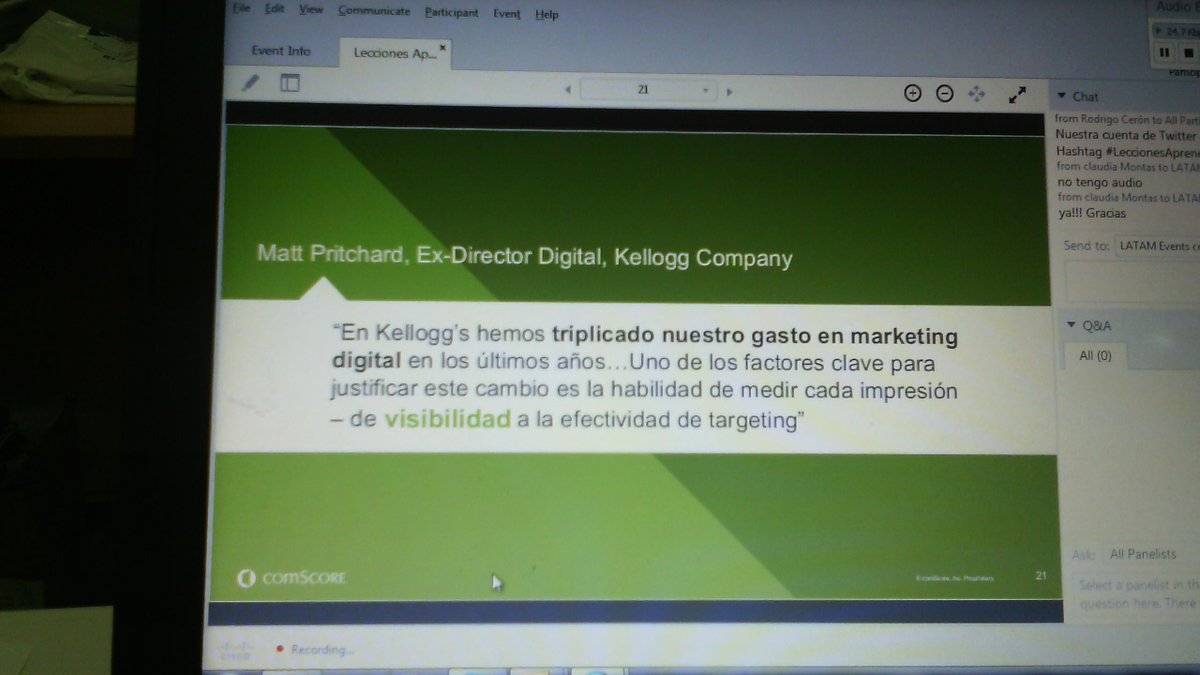The width and height of the screenshot is (1200, 675).
Task: Go to previous slide arrow
Action: (568, 90)
